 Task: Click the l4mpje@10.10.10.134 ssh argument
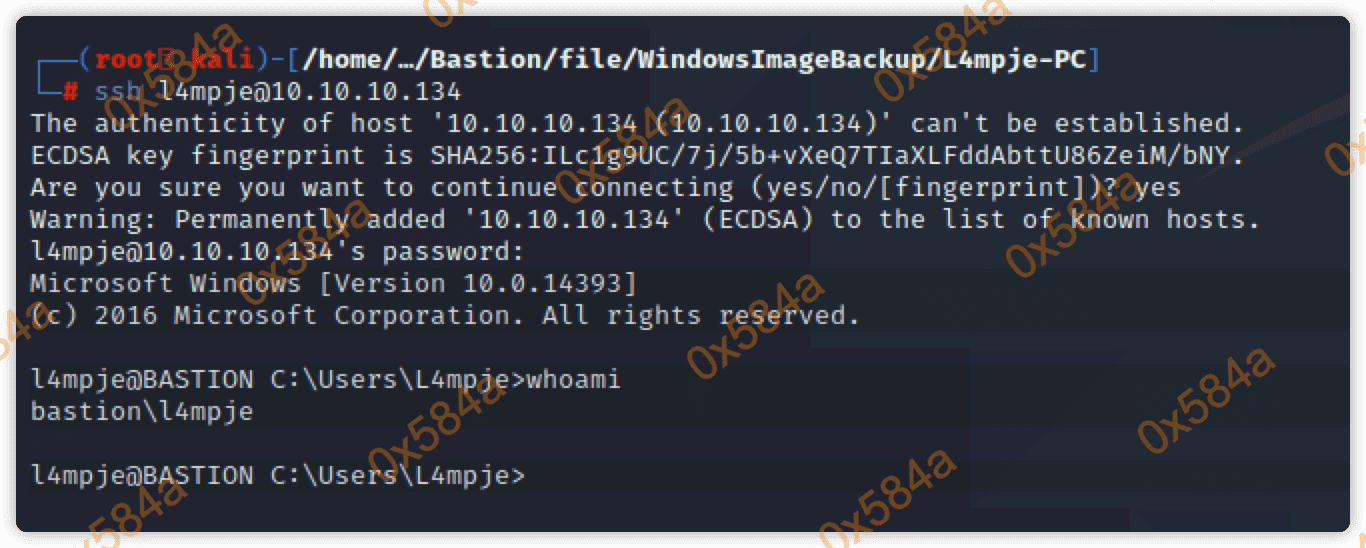(310, 92)
